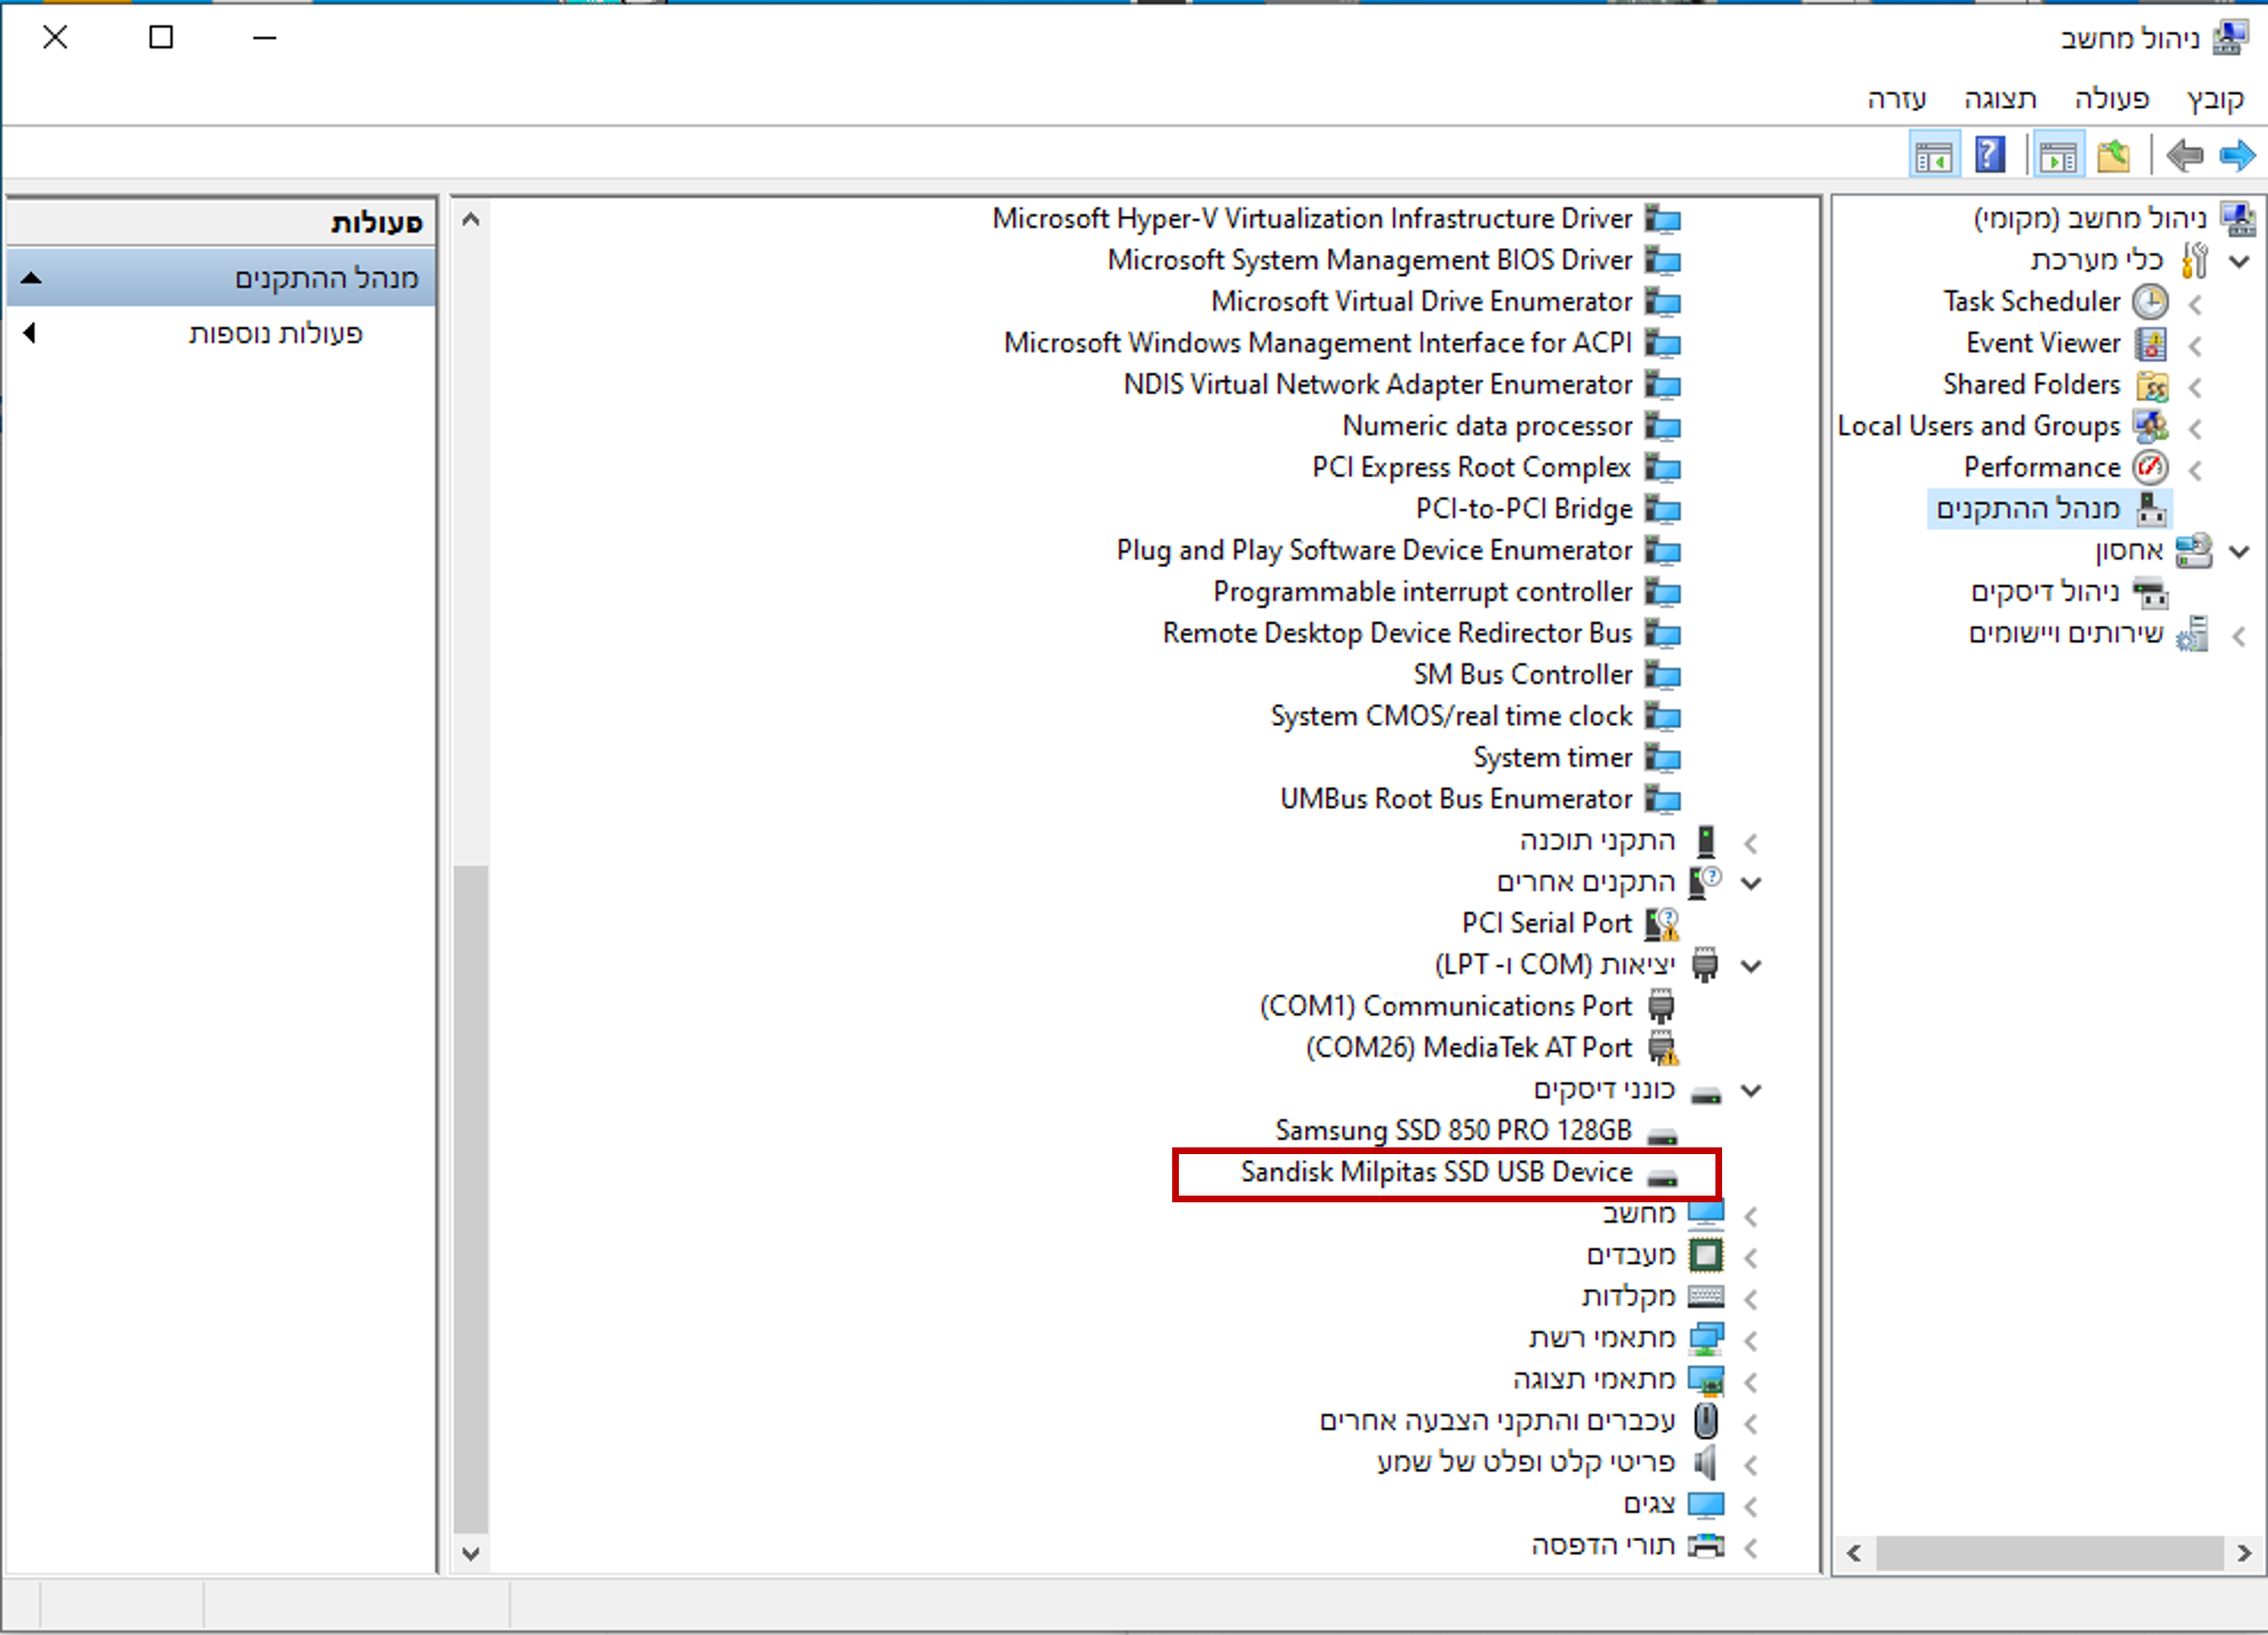The width and height of the screenshot is (2268, 1635).
Task: Select Numeric data processor device
Action: [1487, 427]
